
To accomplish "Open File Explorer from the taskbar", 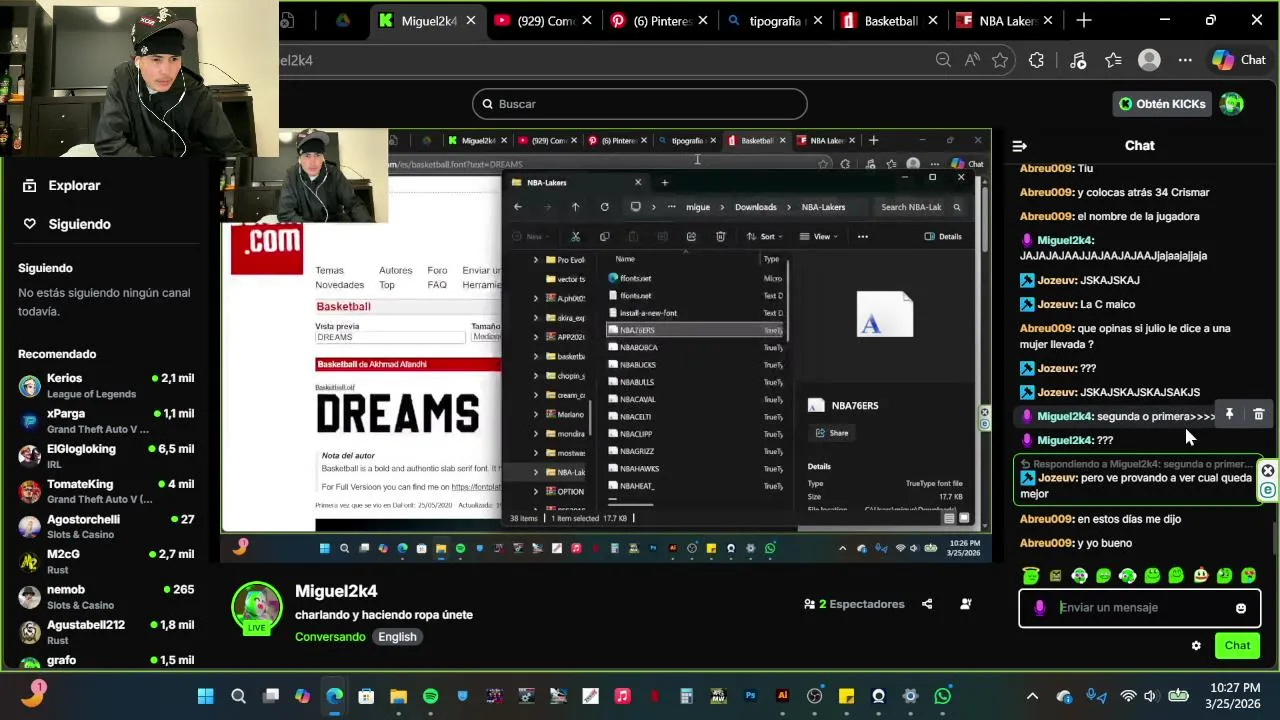I will click(x=398, y=696).
